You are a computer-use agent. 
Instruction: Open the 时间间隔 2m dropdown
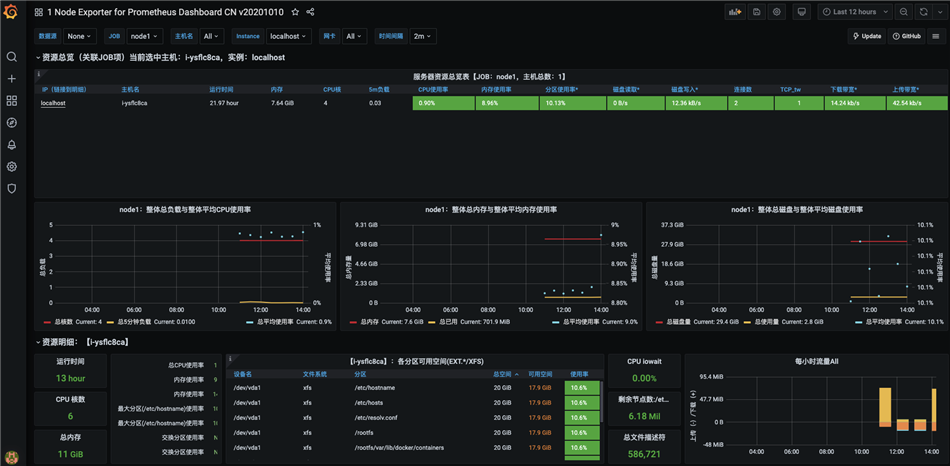423,36
